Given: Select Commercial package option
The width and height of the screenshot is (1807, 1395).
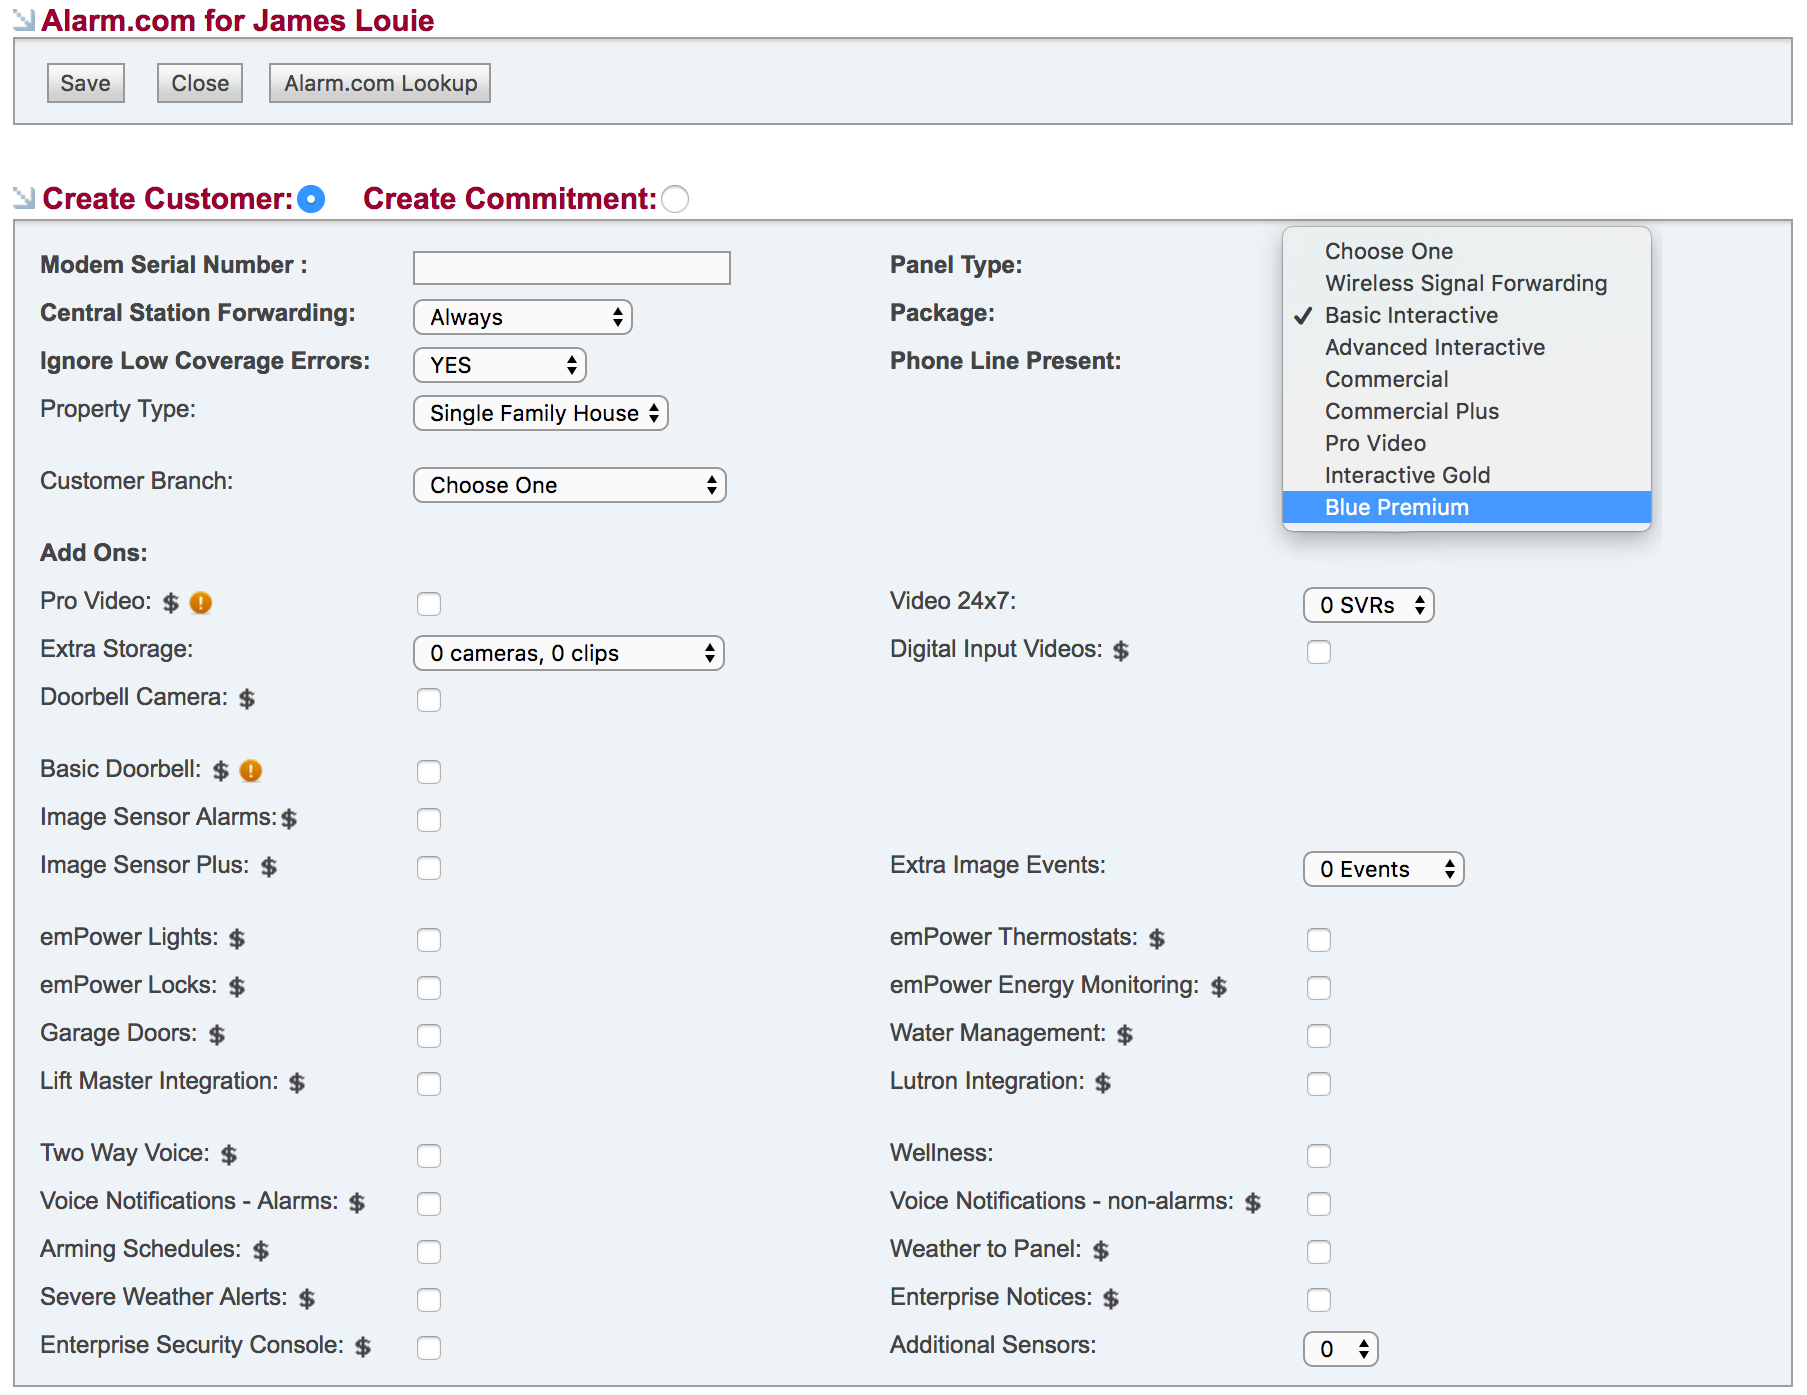Looking at the screenshot, I should point(1466,379).
